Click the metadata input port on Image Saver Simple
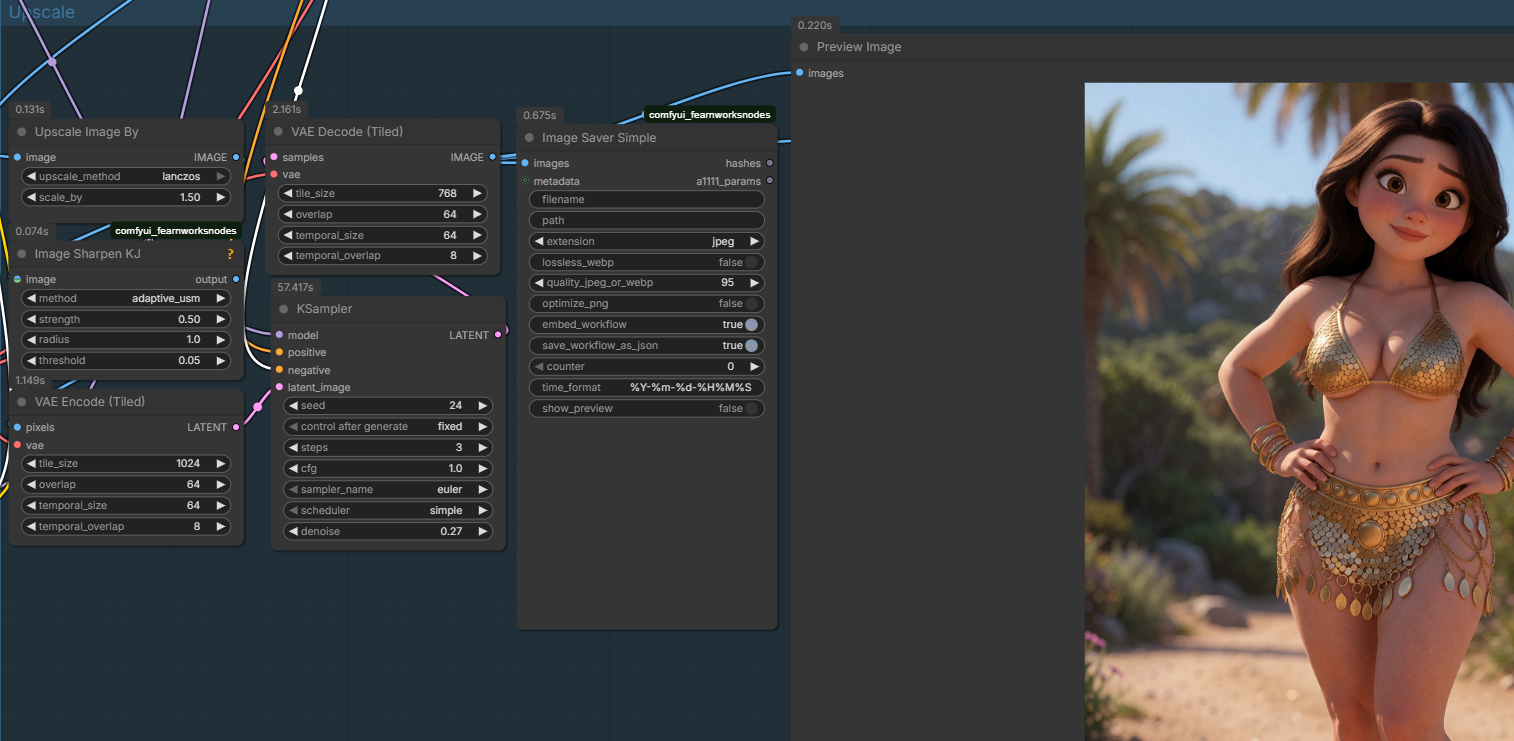1514x741 pixels. point(525,181)
